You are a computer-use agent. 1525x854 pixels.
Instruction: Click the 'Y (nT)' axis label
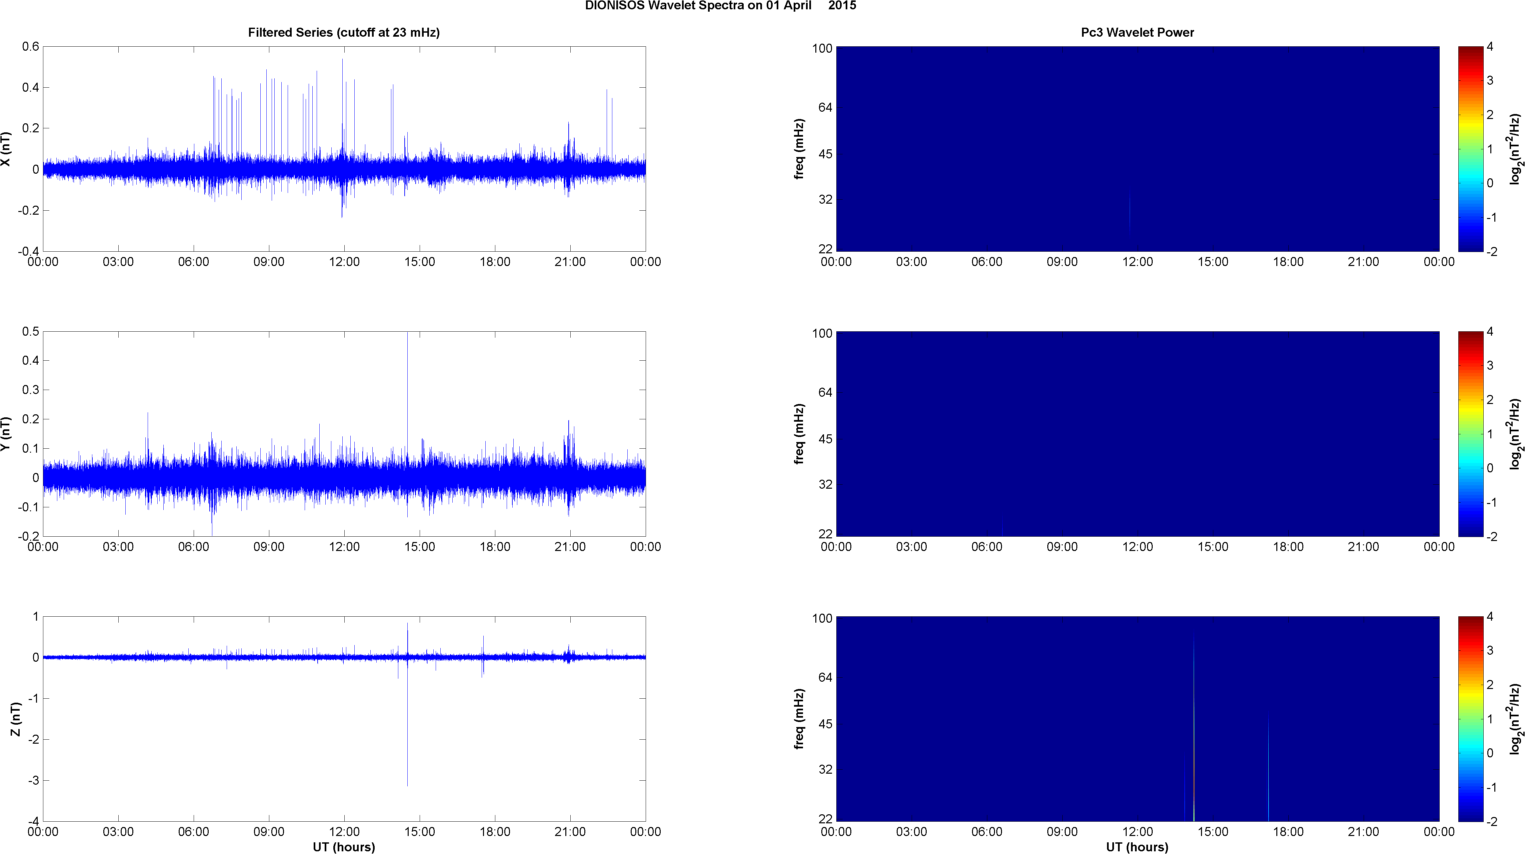[x=7, y=434]
